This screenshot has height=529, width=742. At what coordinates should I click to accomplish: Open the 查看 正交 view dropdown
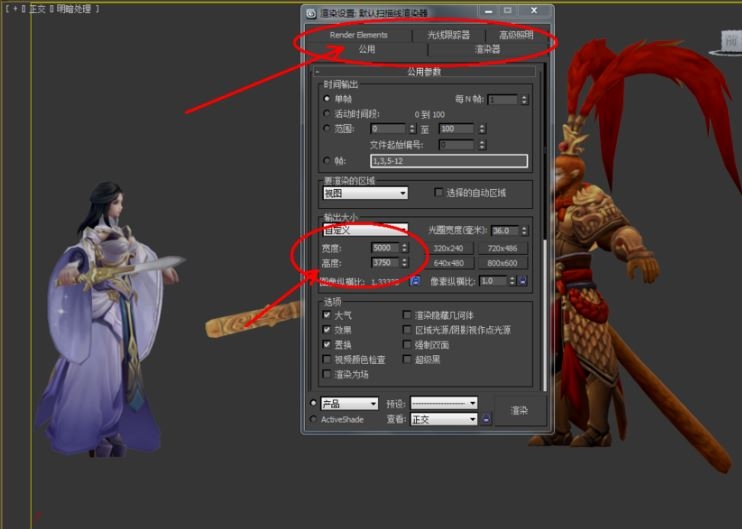444,419
